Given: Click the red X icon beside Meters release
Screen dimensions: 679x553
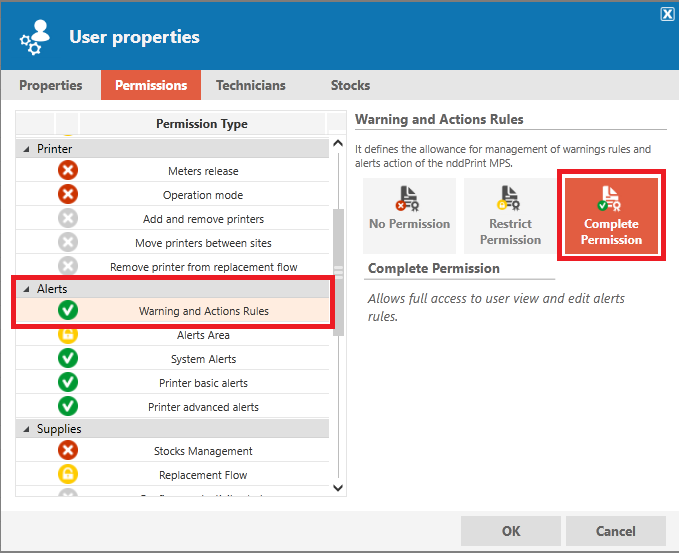Looking at the screenshot, I should tap(68, 170).
